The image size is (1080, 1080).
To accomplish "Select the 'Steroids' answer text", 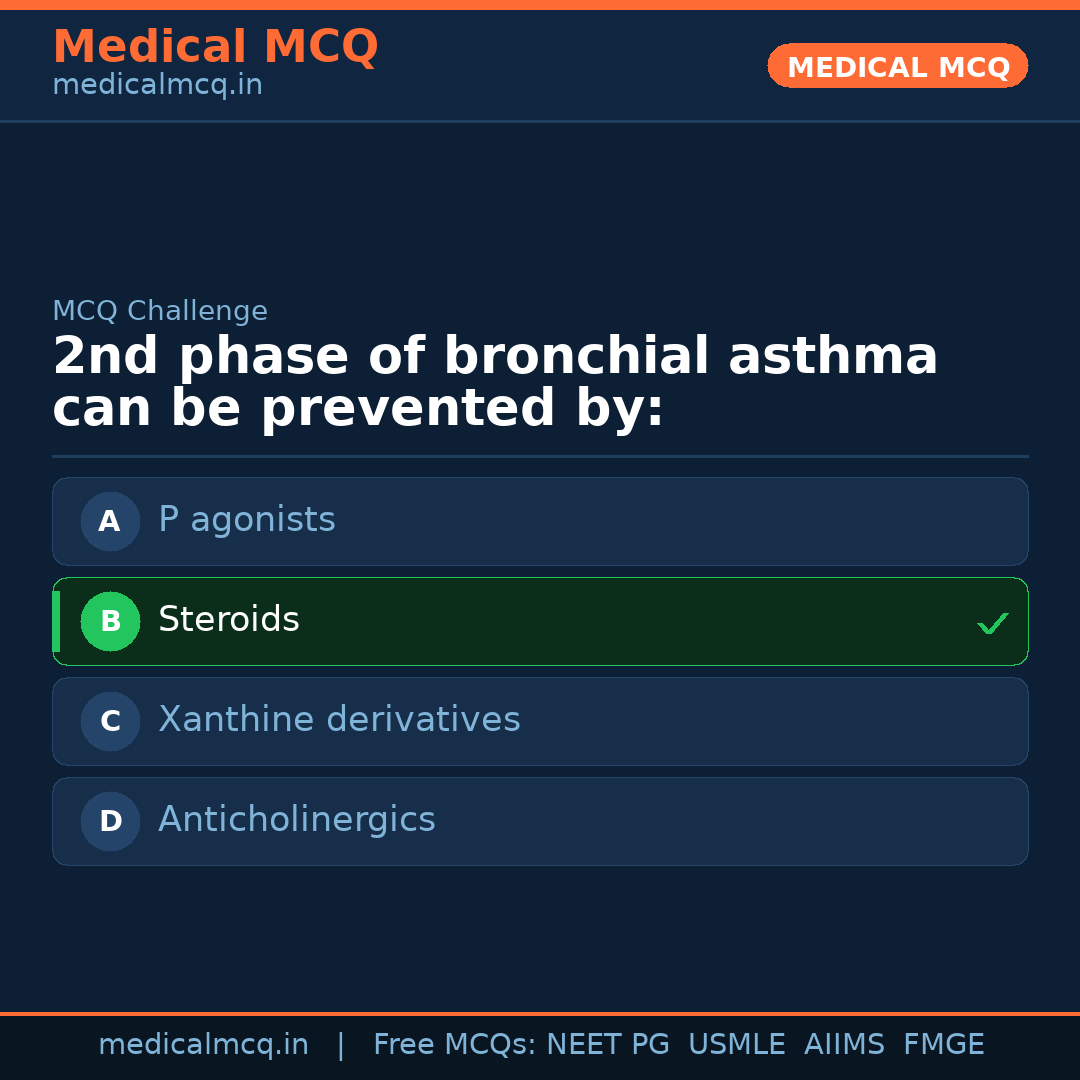I will click(229, 620).
